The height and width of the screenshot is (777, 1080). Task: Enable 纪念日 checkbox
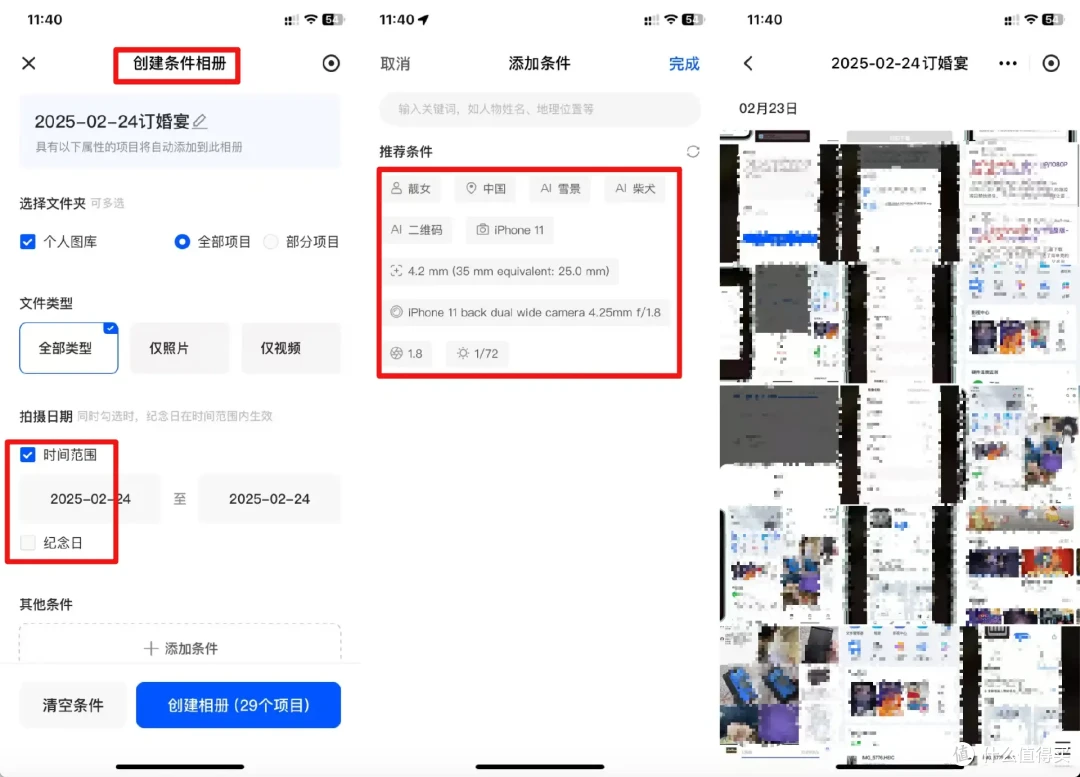point(28,543)
